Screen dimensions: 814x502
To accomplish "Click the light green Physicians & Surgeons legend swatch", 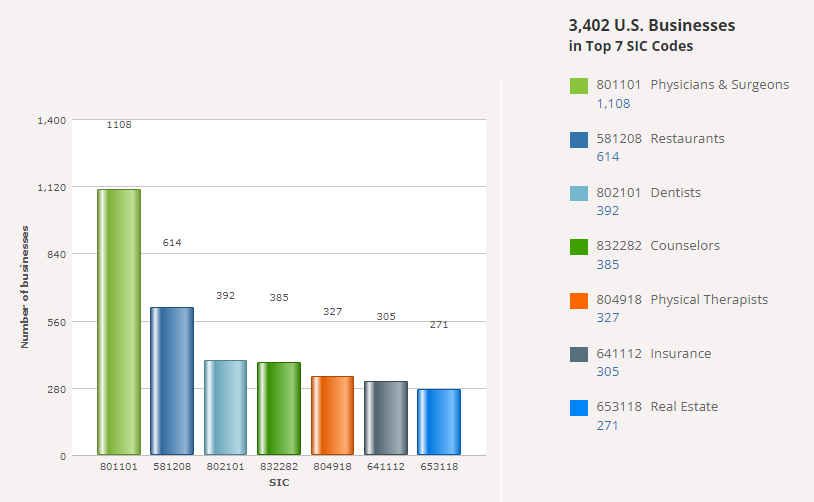I will [578, 86].
